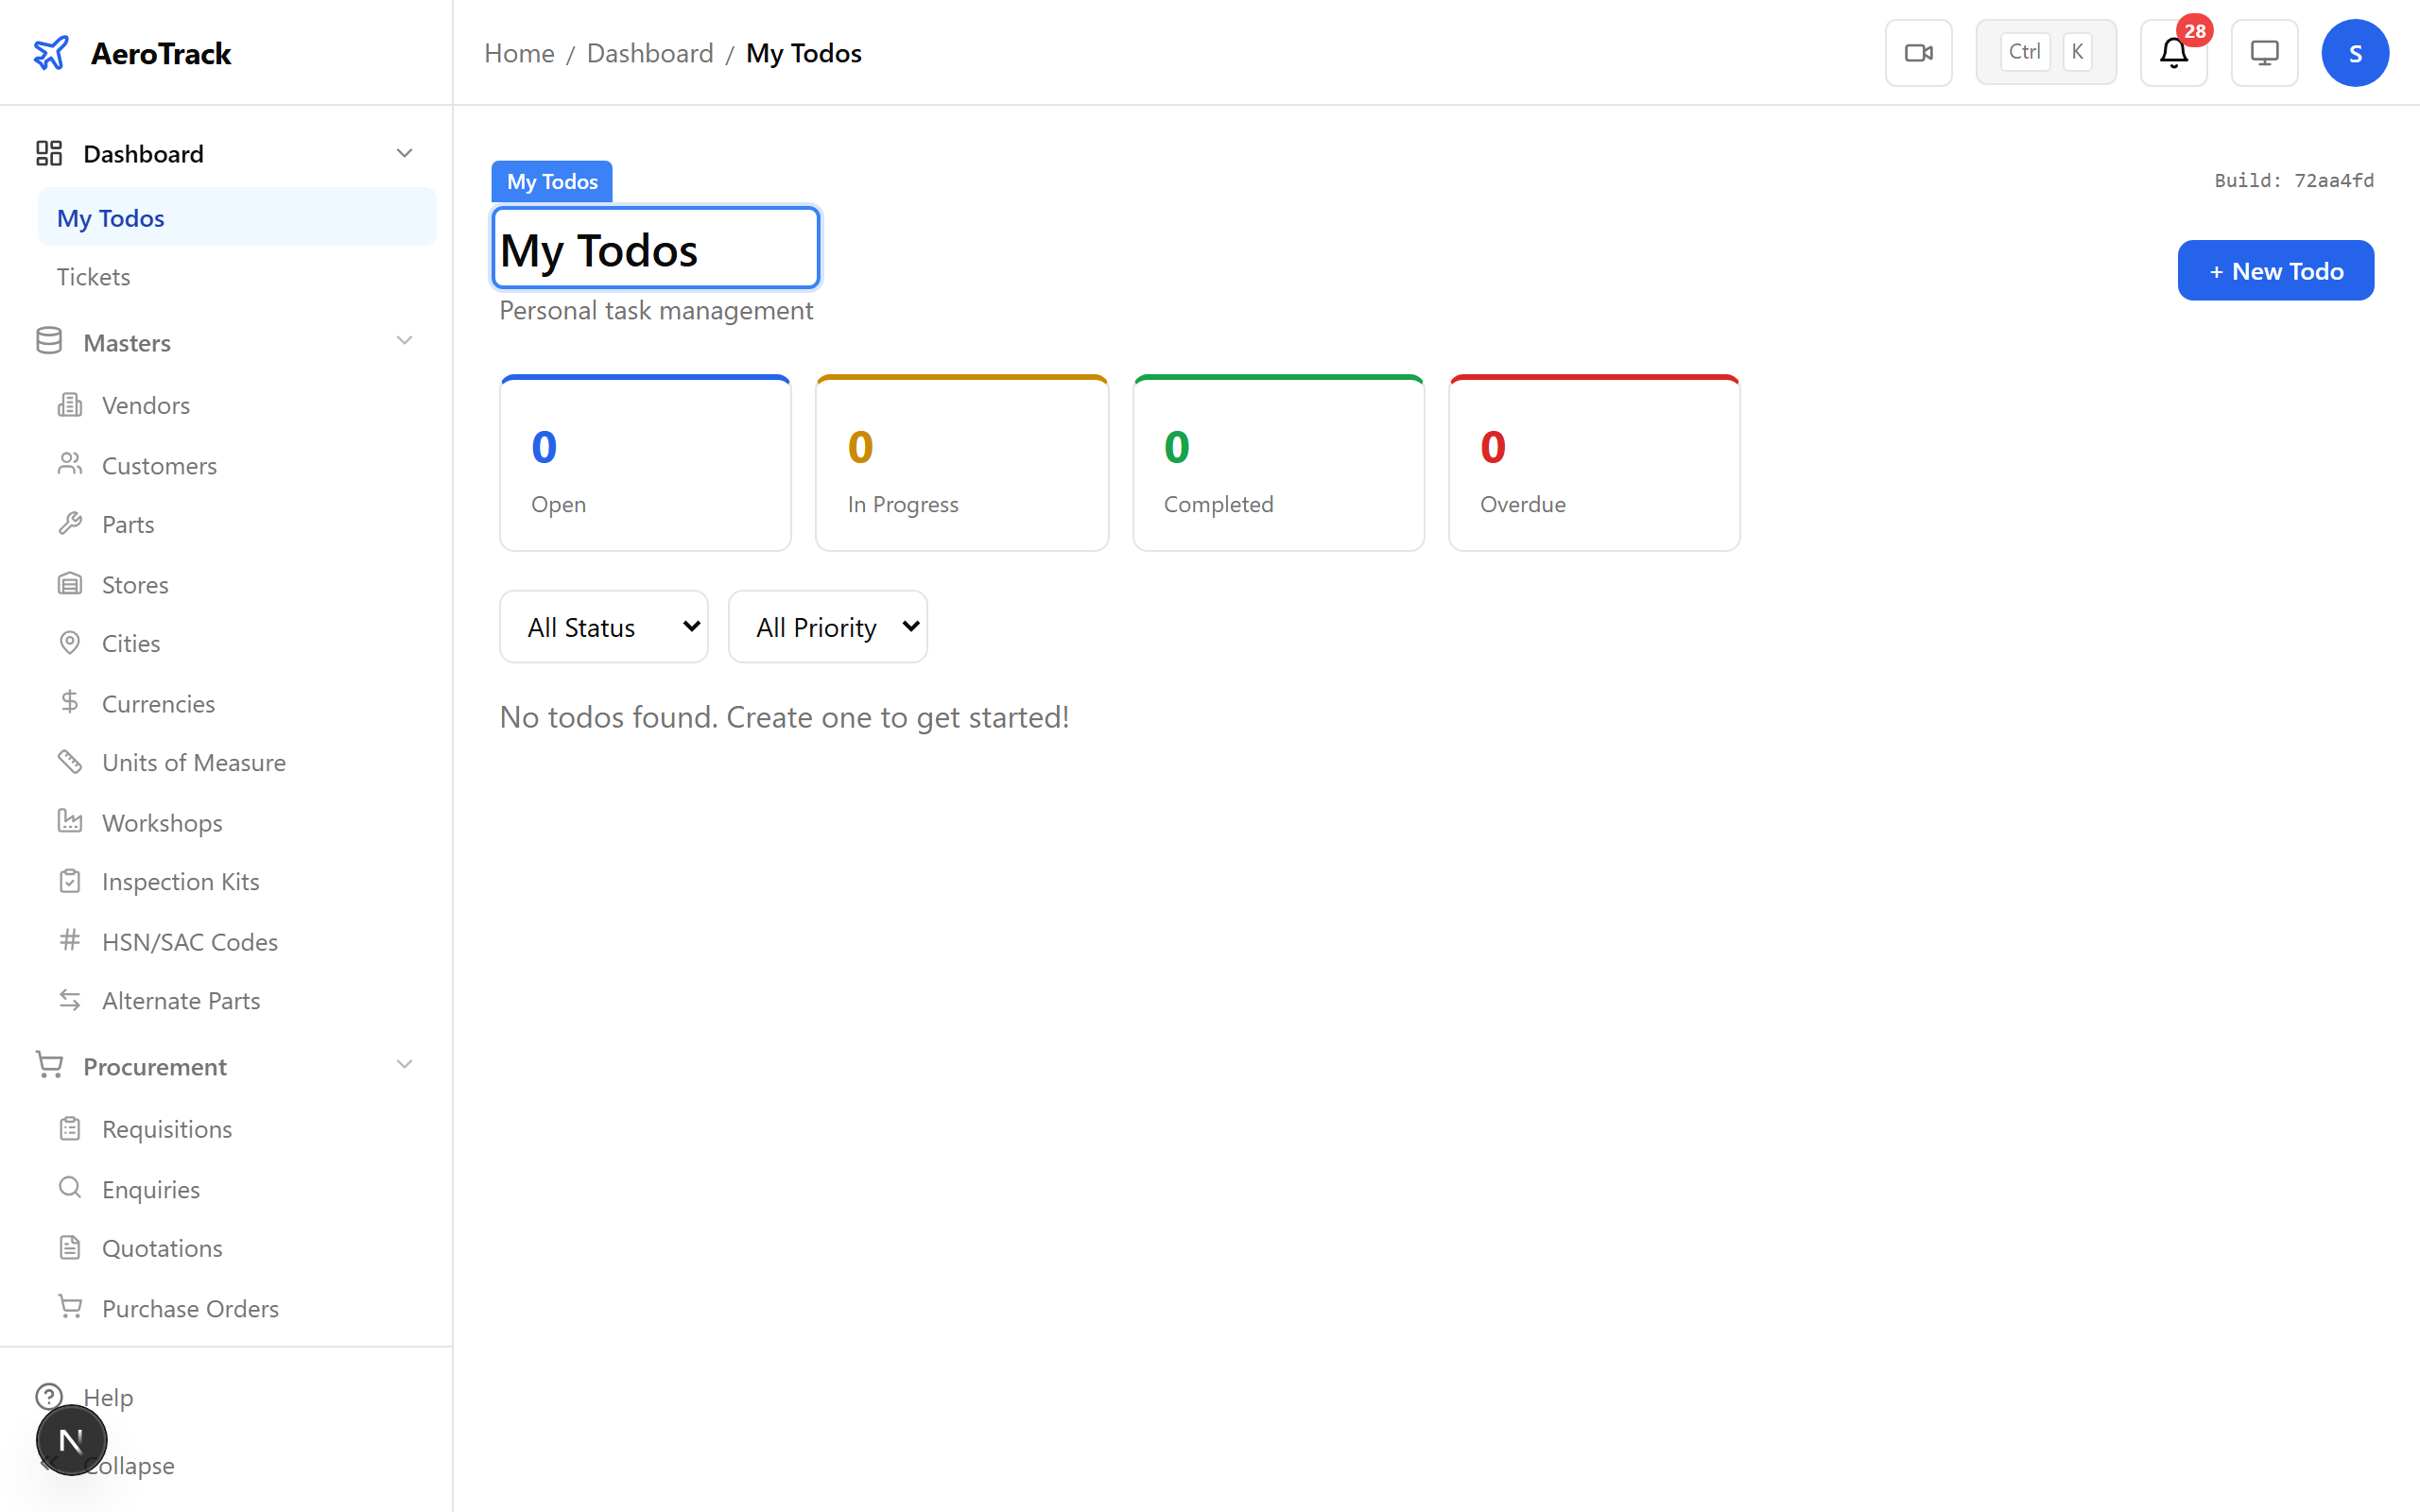
Task: Click the Ctrl K search shortcut control
Action: pos(2045,51)
